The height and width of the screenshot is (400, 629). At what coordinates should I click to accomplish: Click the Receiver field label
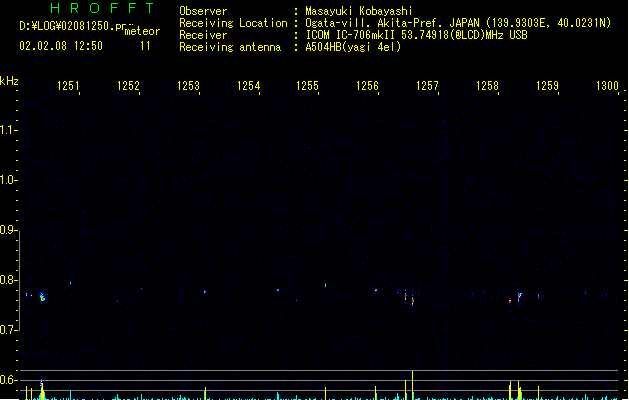click(x=203, y=35)
